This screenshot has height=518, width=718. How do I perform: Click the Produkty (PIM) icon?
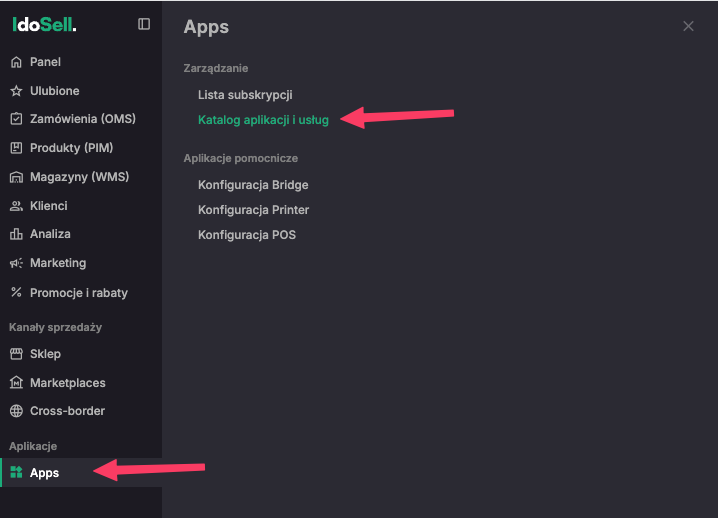click(x=16, y=148)
